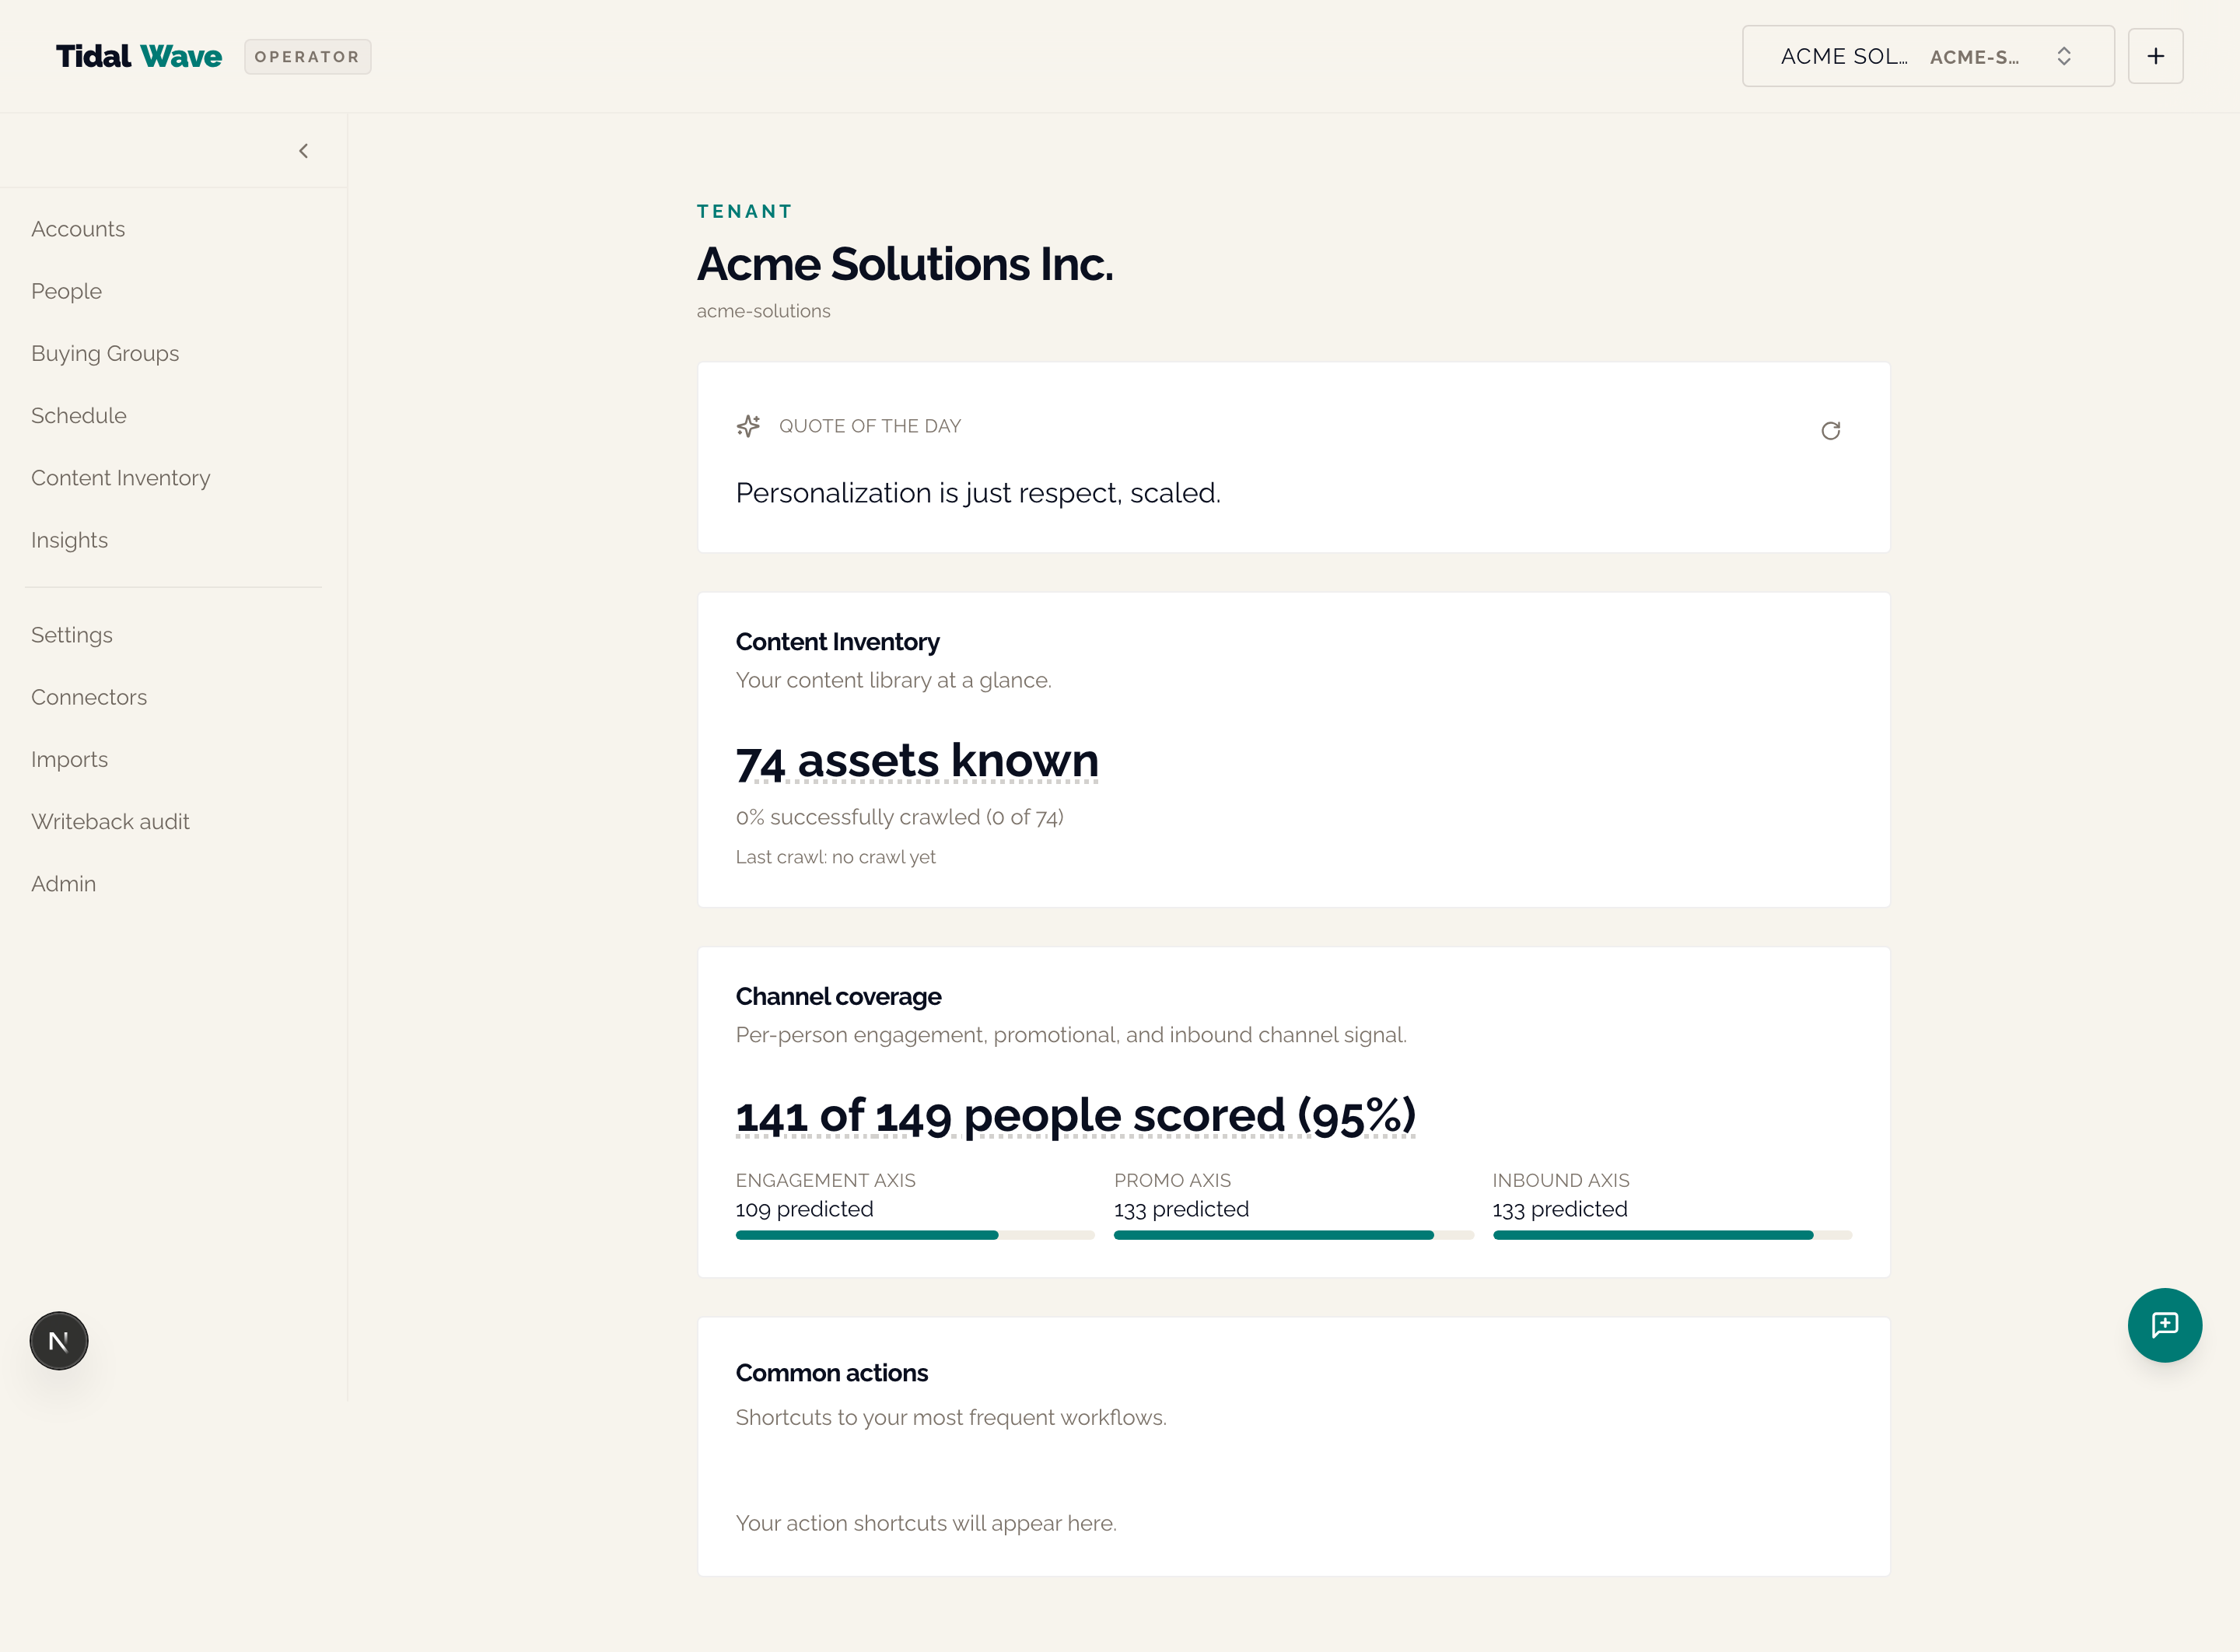2240x1652 pixels.
Task: Click the Engagement Axis progress bar
Action: point(915,1235)
